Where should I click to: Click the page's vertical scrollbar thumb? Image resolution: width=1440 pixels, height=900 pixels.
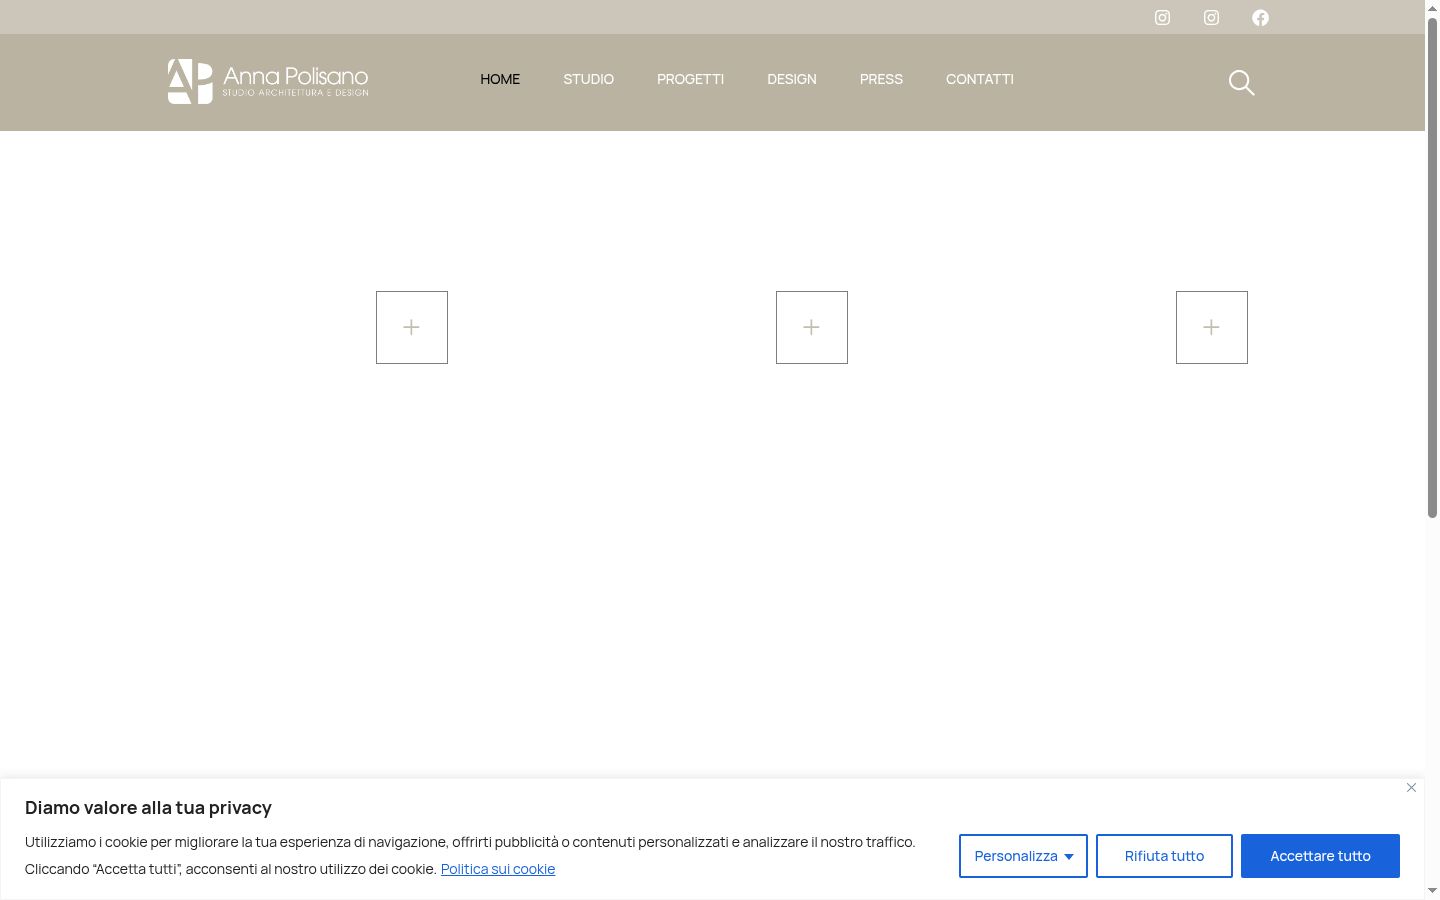1432,267
